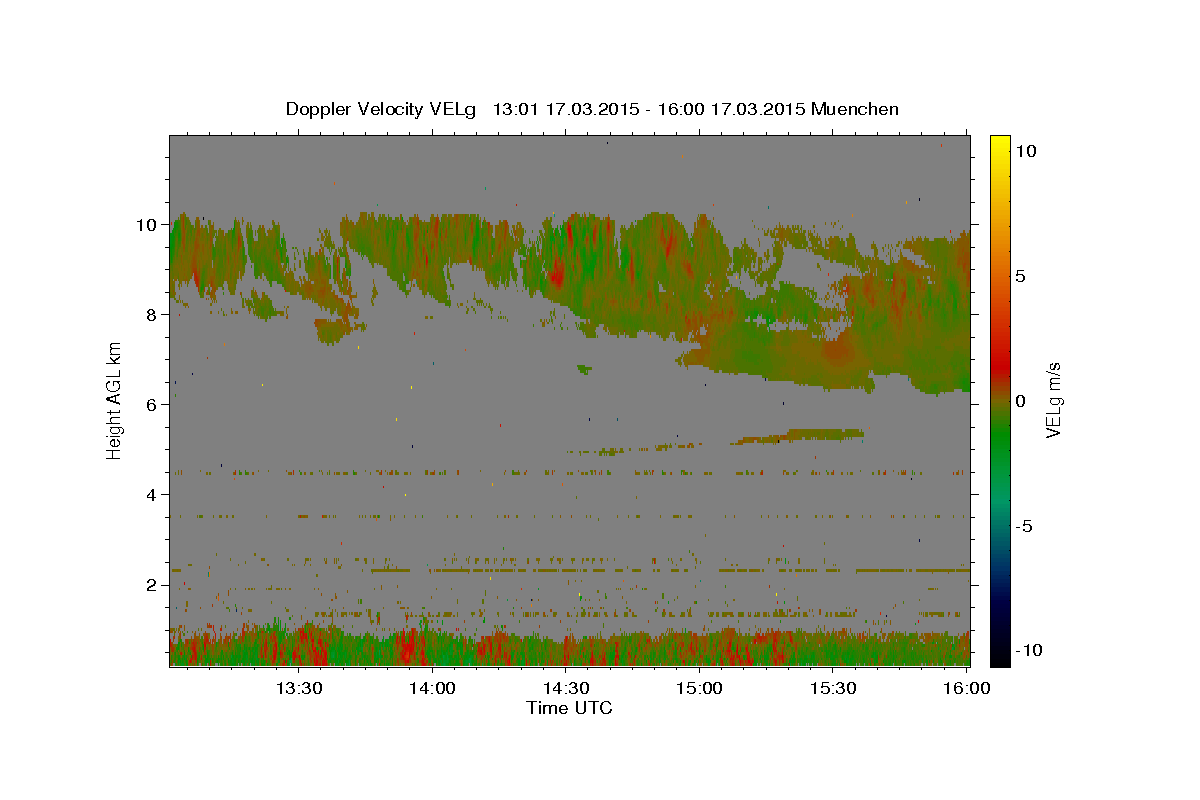
Task: Click the 15:30 time tick label
Action: (x=833, y=688)
